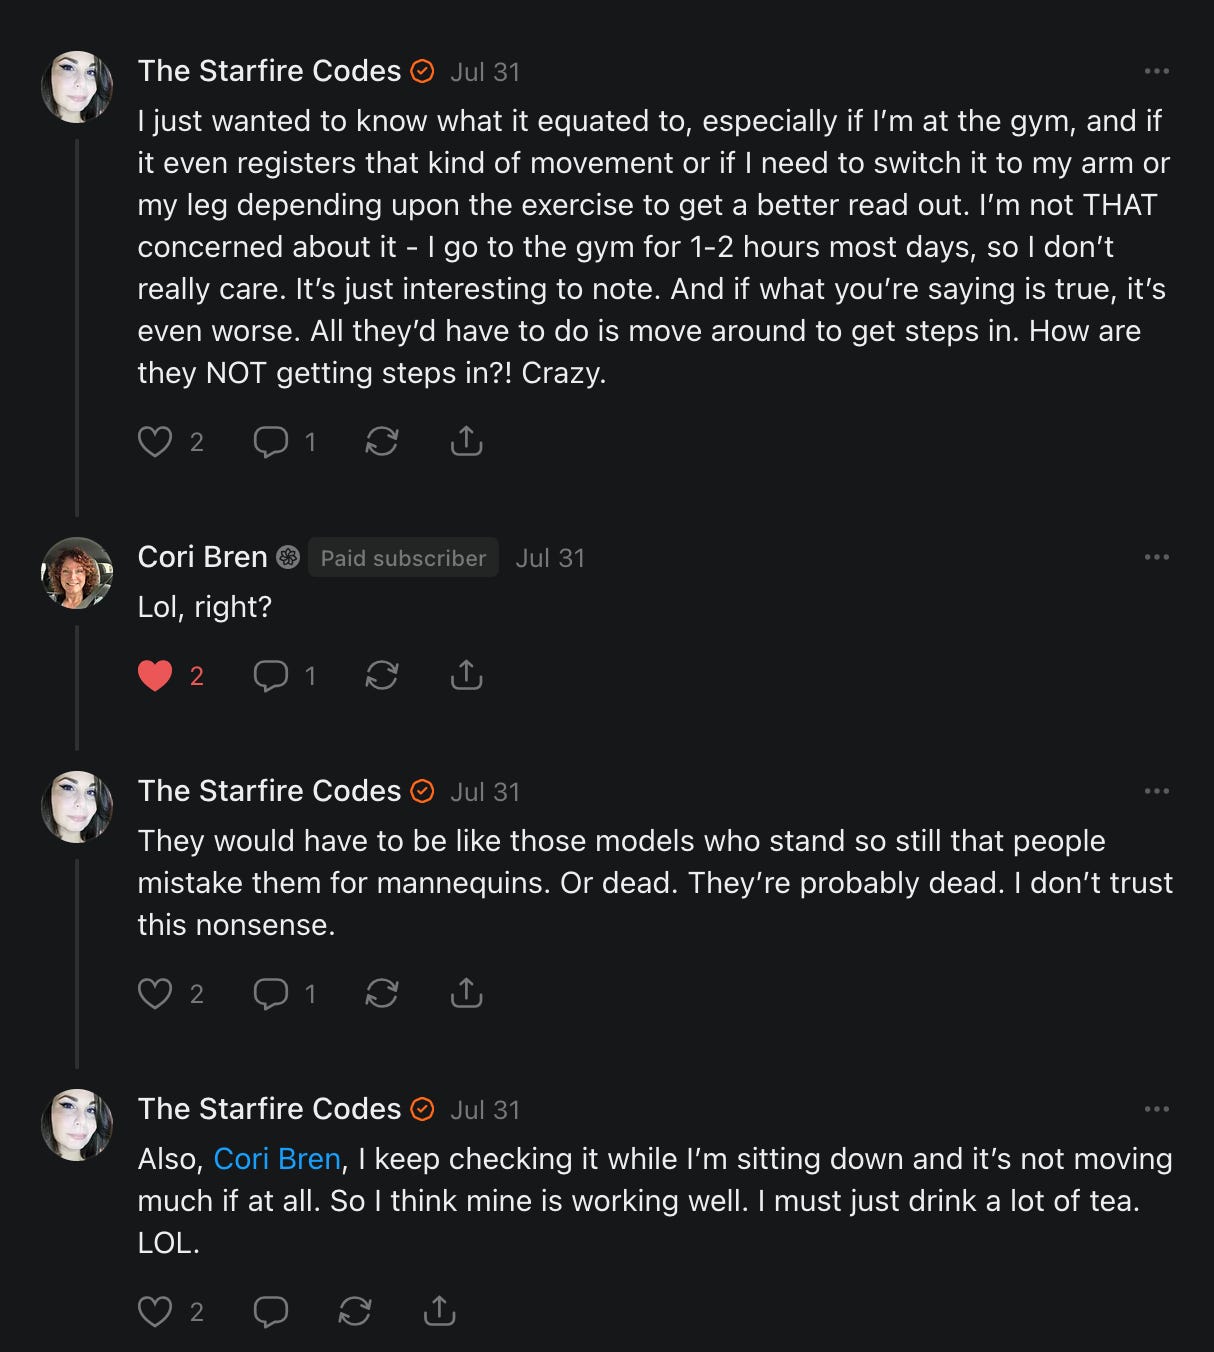Click the Paid subscriber badge
The width and height of the screenshot is (1214, 1352).
[x=403, y=558]
